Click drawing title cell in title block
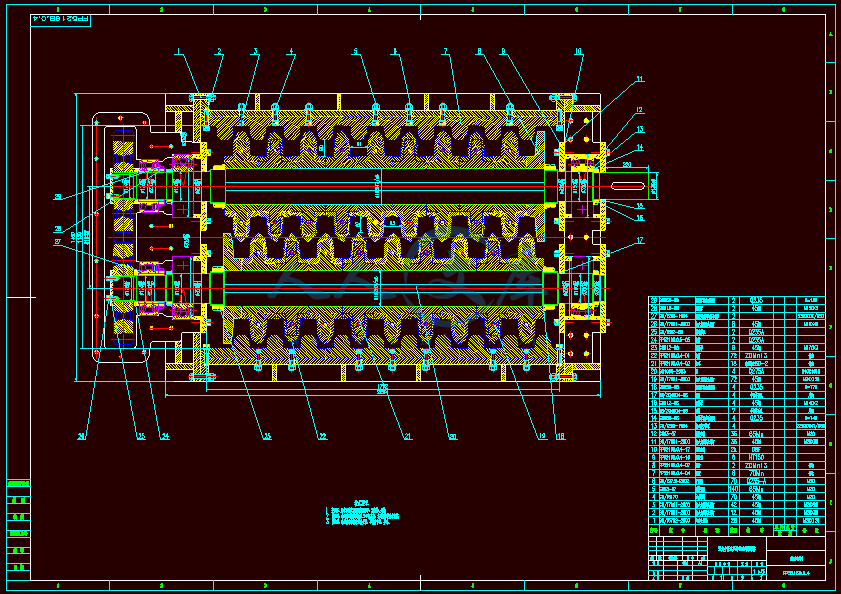The height and width of the screenshot is (594, 841). tap(736, 548)
